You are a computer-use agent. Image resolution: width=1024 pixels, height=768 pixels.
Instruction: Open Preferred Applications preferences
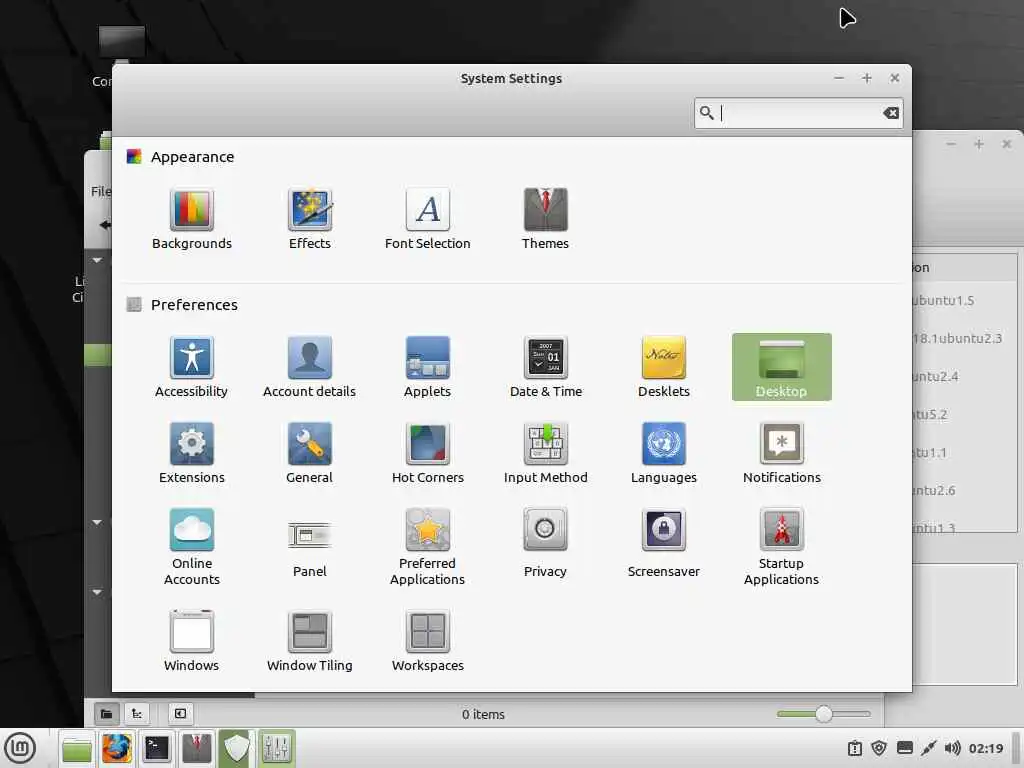pyautogui.click(x=428, y=547)
